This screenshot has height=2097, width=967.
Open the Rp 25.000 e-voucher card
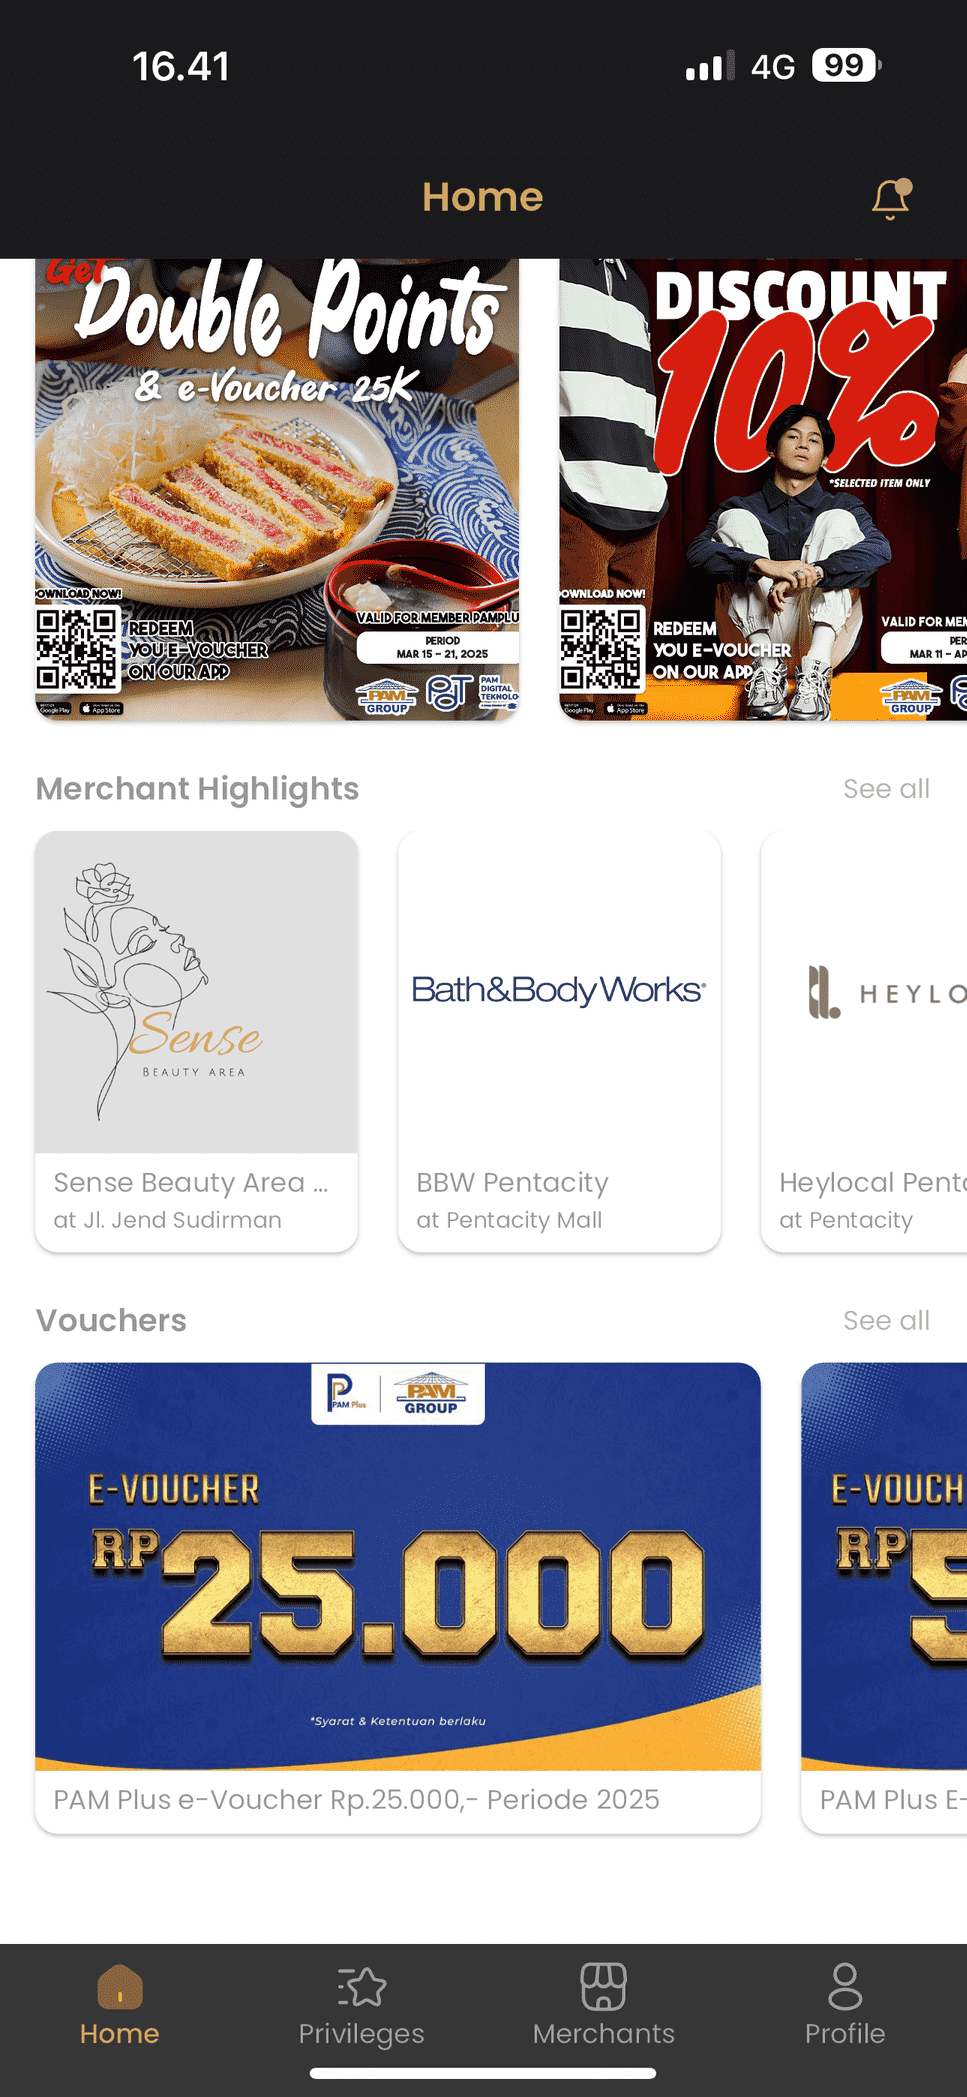pyautogui.click(x=398, y=1598)
